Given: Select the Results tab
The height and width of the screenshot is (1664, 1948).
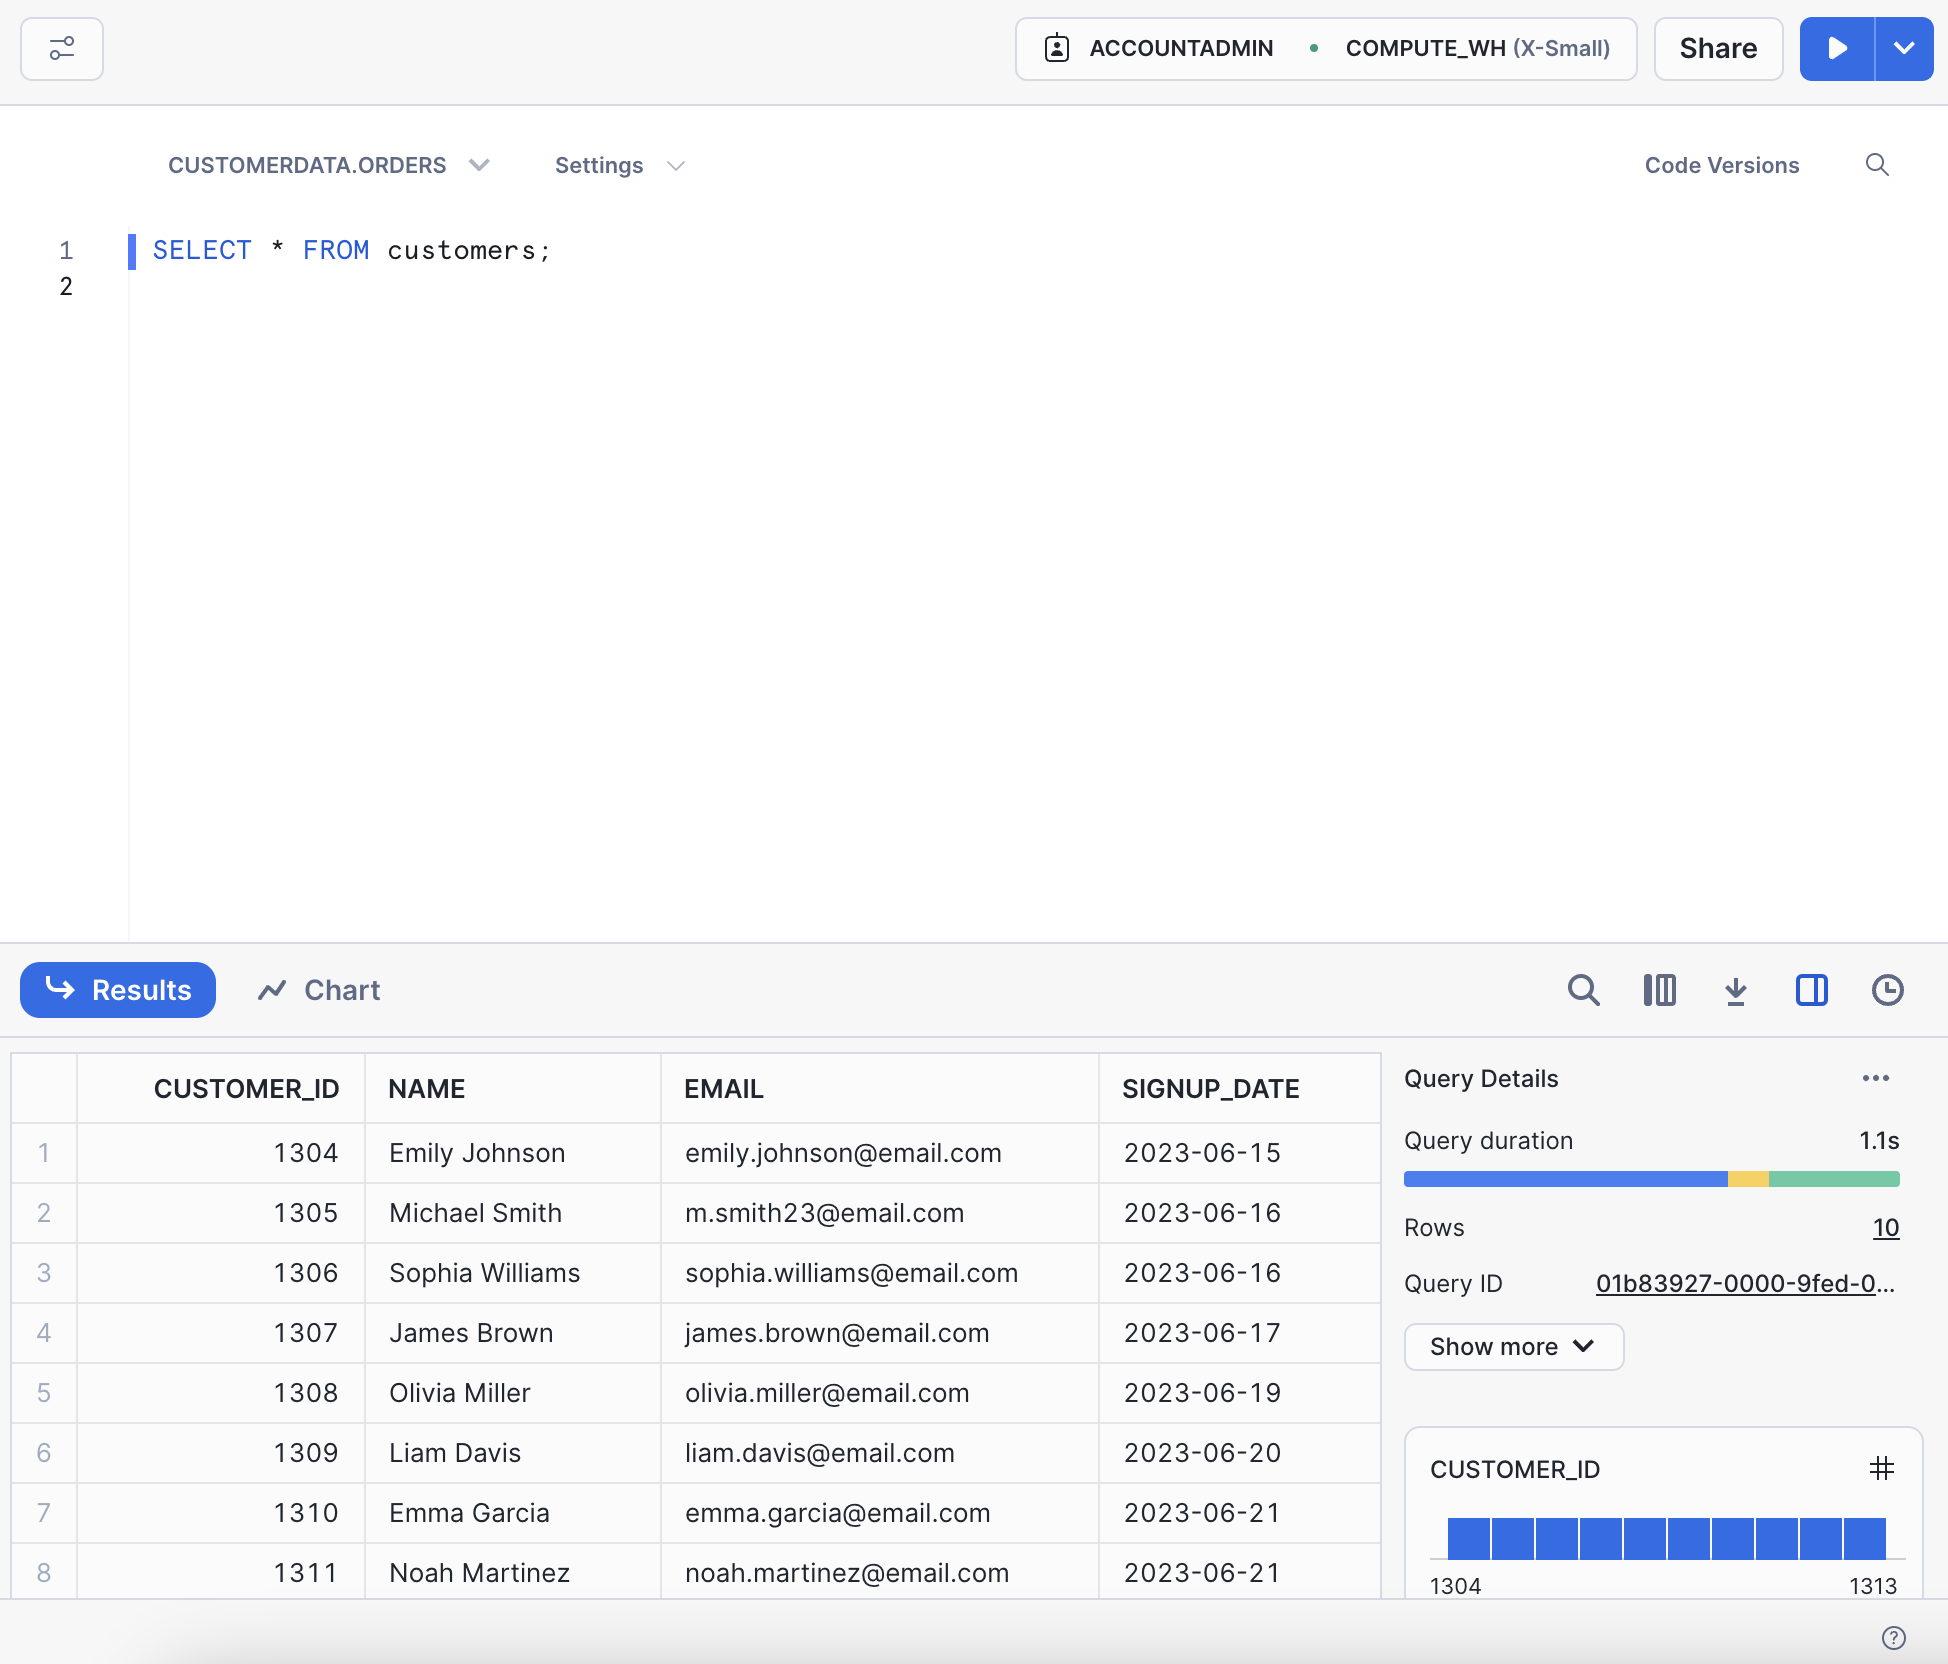Looking at the screenshot, I should pos(118,990).
